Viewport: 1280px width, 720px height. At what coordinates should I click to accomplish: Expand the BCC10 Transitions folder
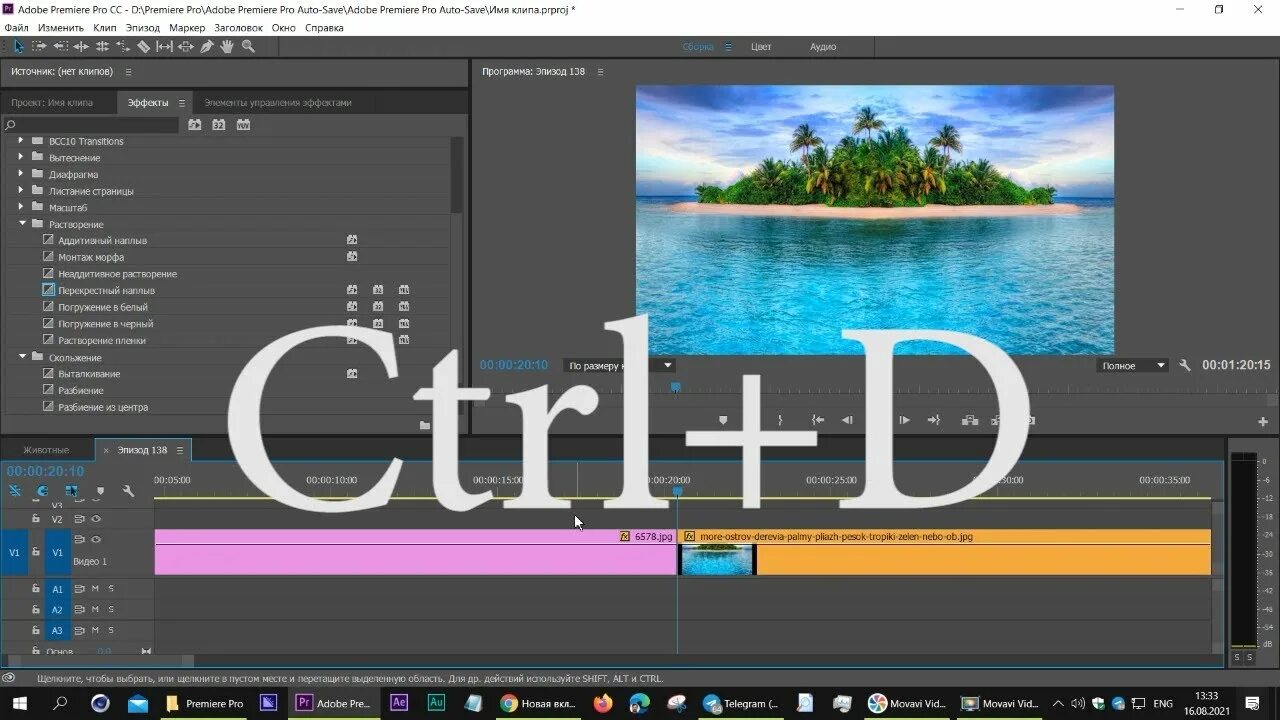(x=21, y=141)
